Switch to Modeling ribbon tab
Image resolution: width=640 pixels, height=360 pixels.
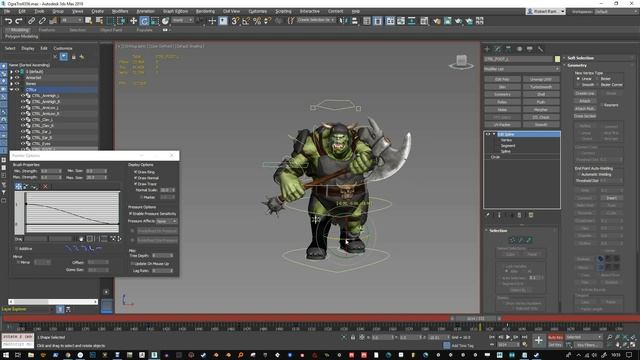click(19, 30)
